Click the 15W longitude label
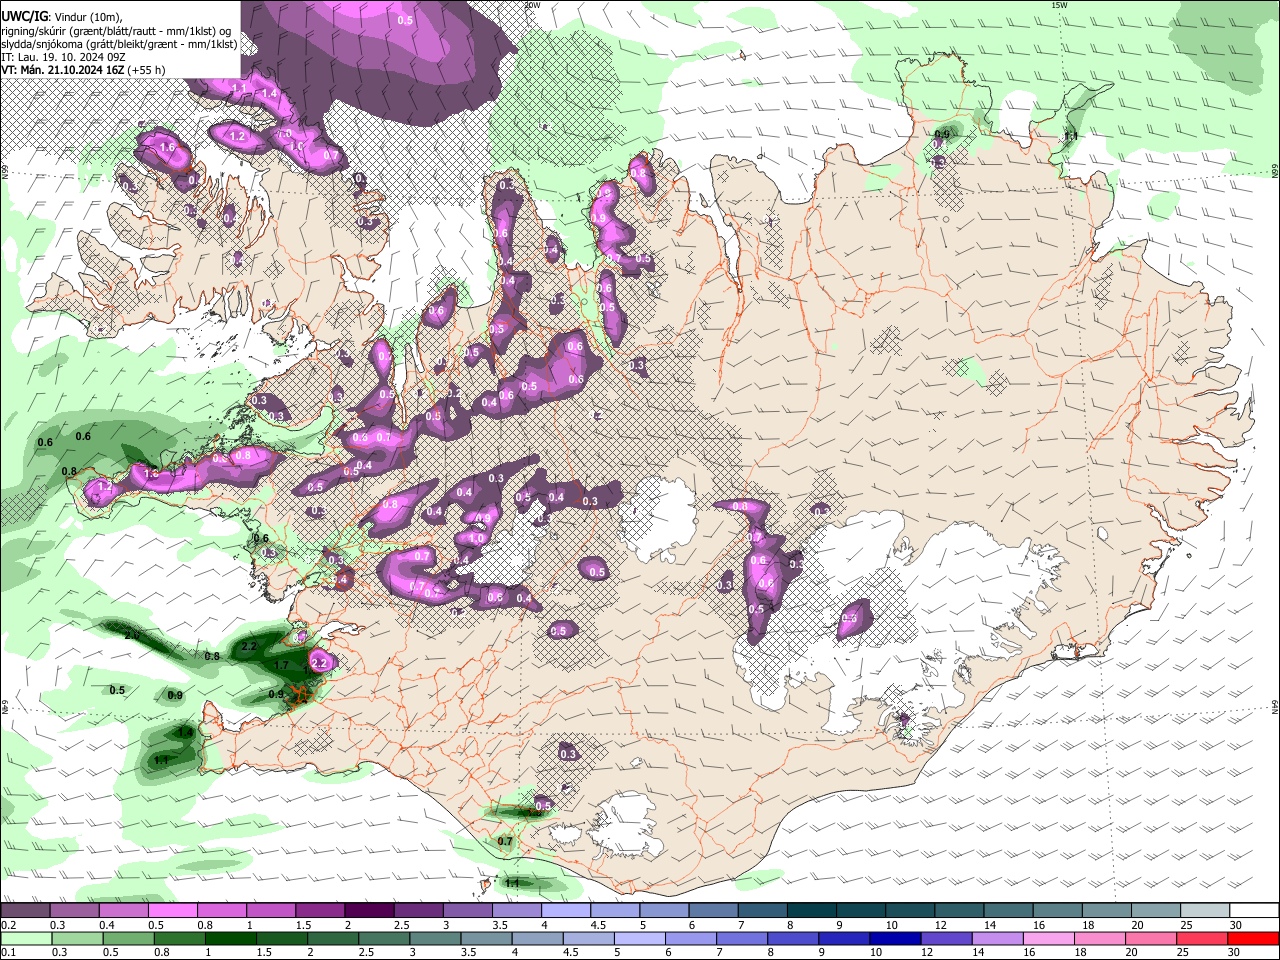 pos(1060,5)
